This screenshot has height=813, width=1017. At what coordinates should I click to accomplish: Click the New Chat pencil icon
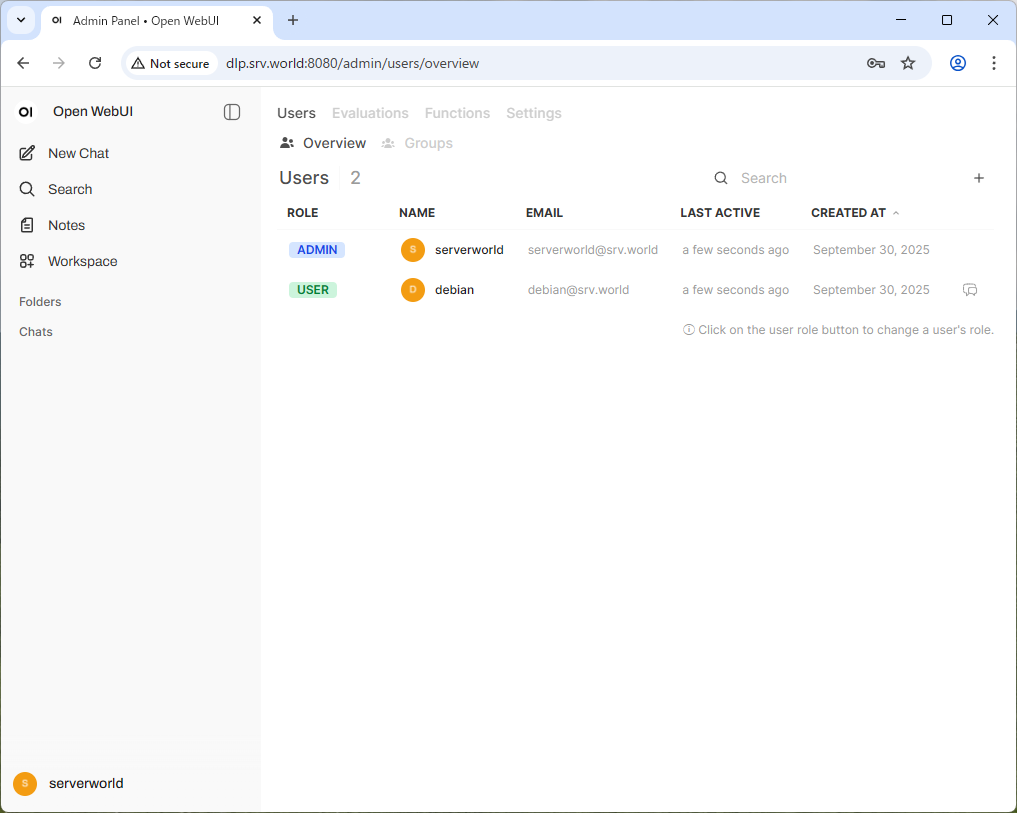pyautogui.click(x=27, y=153)
